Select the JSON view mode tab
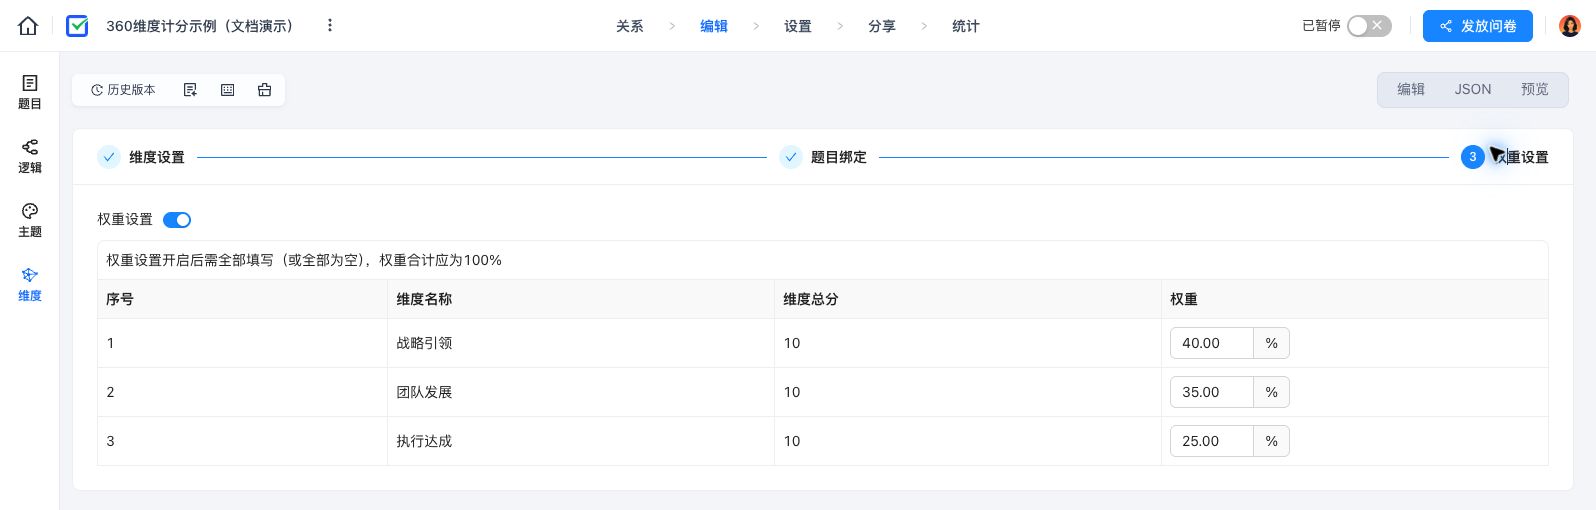This screenshot has height=510, width=1596. [x=1473, y=90]
